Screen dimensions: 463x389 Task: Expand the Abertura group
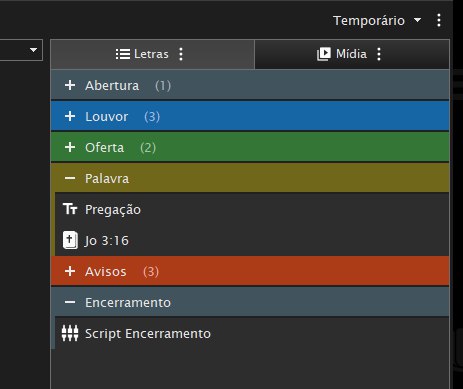point(70,85)
